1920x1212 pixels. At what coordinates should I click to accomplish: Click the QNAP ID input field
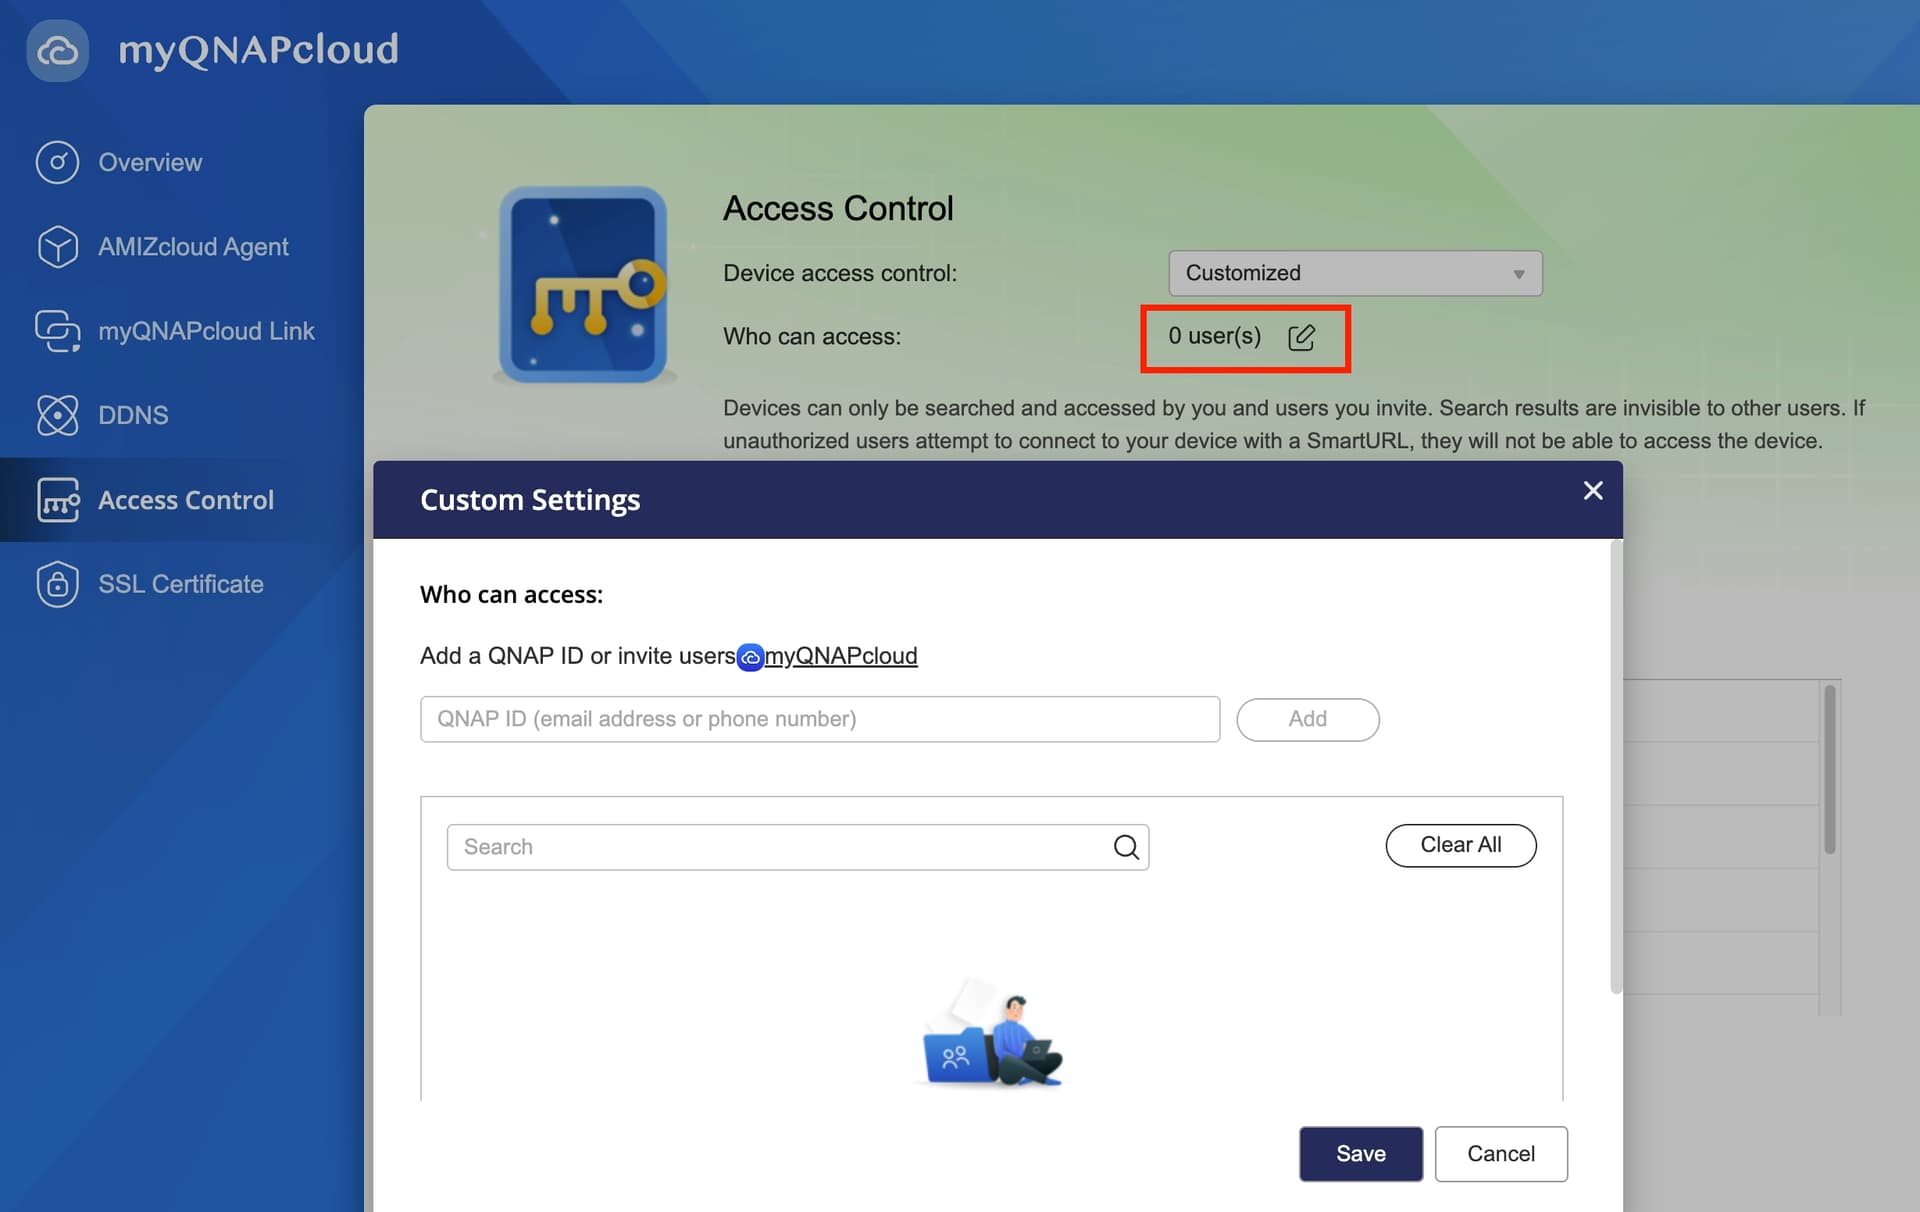819,719
